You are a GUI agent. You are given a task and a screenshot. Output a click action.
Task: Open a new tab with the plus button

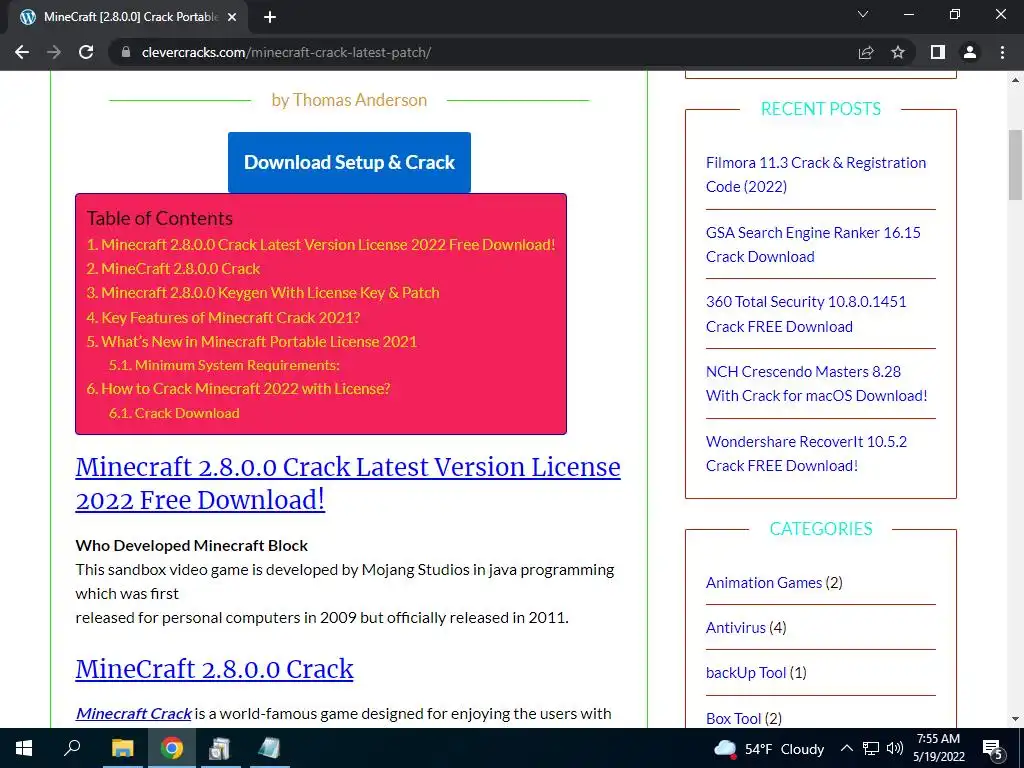tap(270, 18)
